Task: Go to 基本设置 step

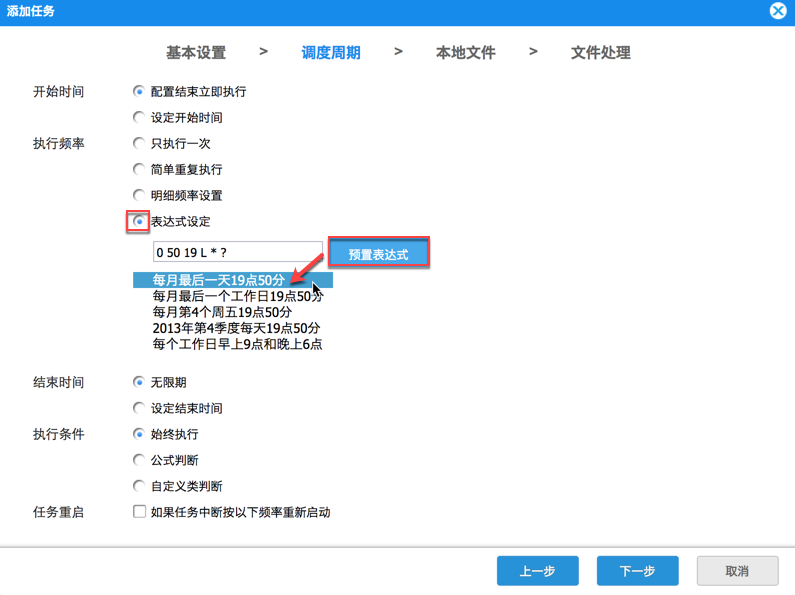Action: pyautogui.click(x=196, y=52)
